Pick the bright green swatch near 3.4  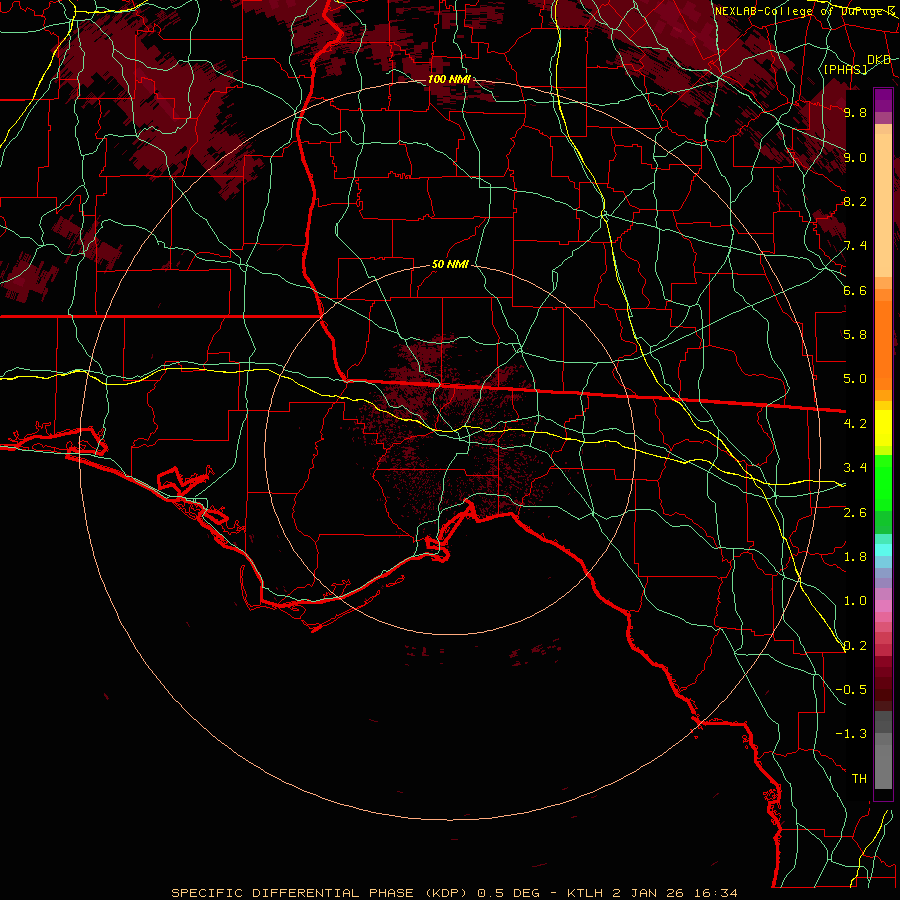[883, 481]
